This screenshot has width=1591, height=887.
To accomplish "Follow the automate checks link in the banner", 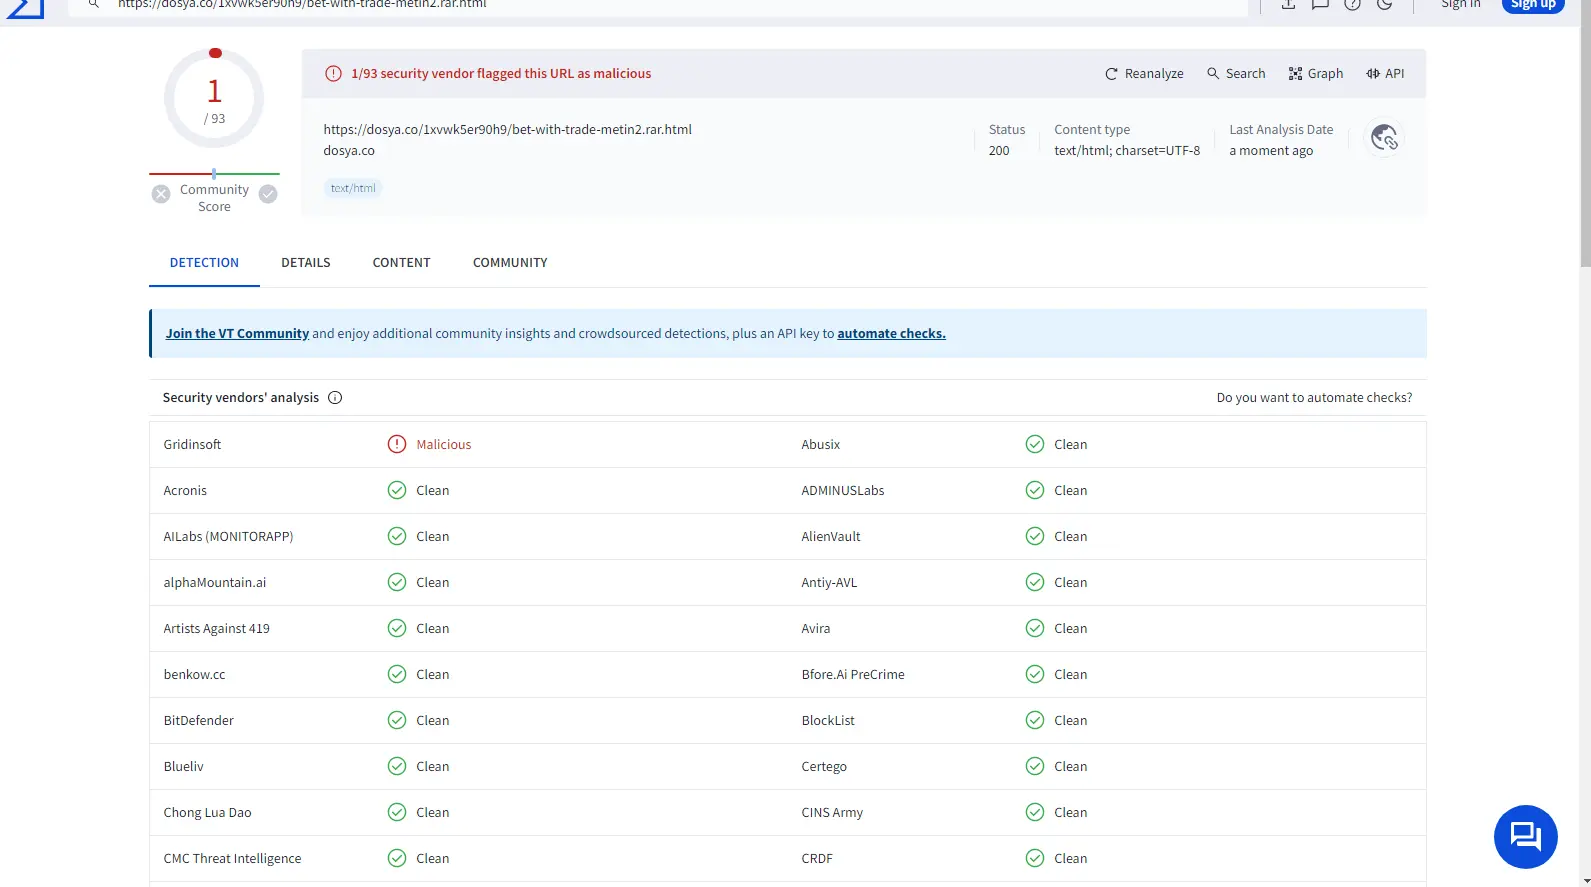I will [x=891, y=334].
